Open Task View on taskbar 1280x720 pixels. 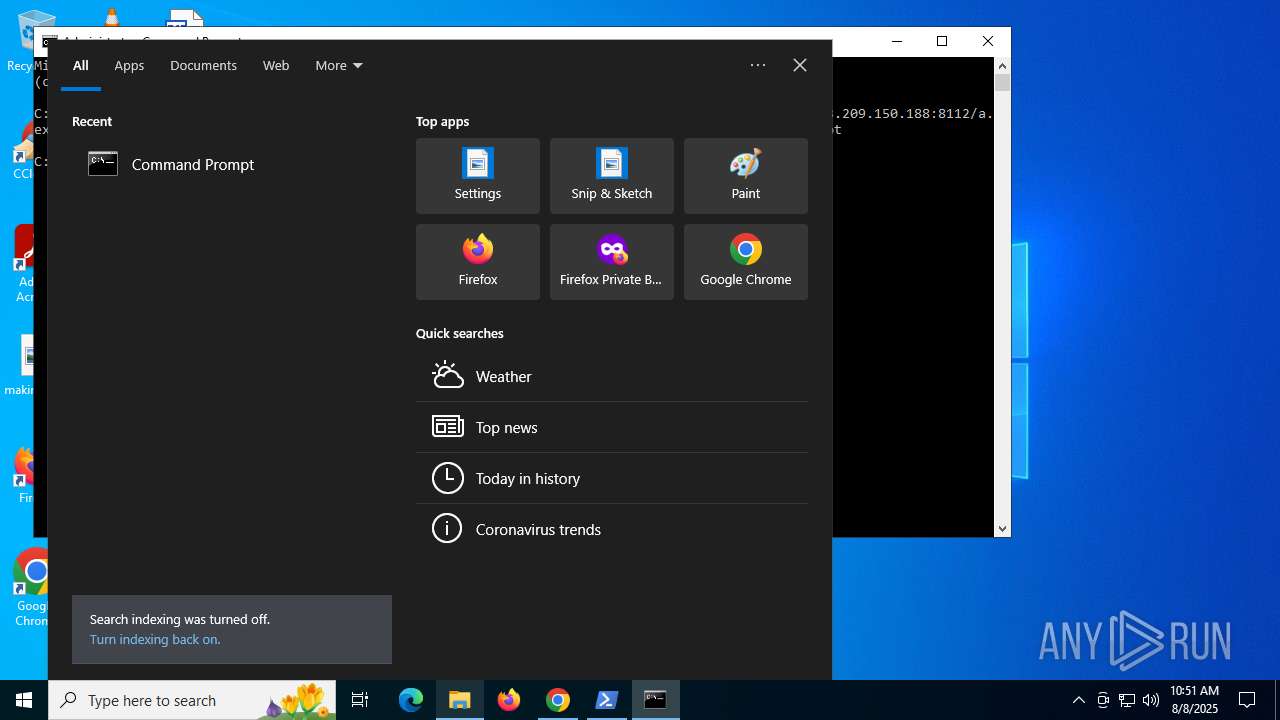tap(360, 700)
